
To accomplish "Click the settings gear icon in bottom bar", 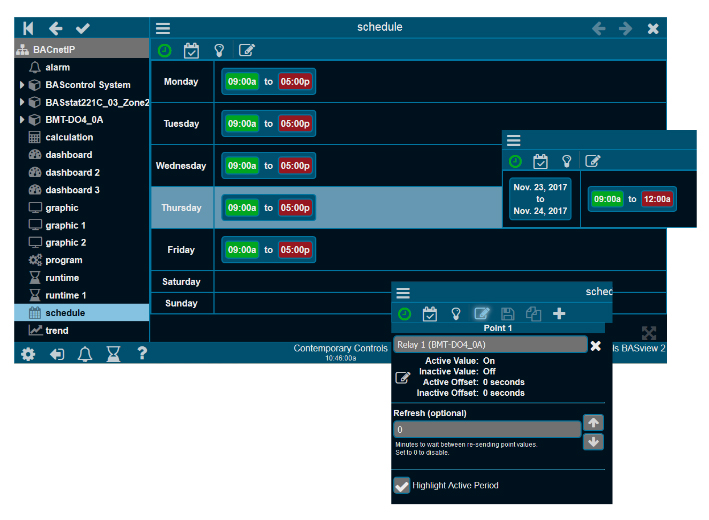I will 28,353.
